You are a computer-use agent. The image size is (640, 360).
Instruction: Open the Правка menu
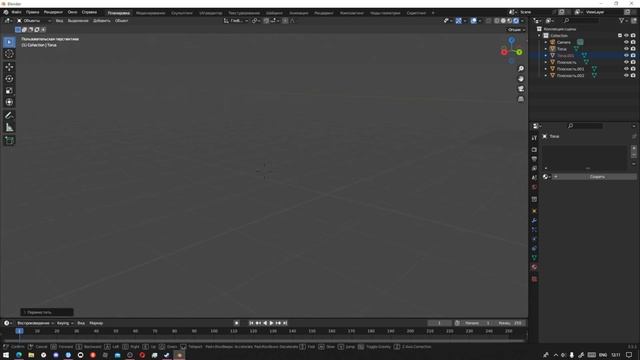pos(33,12)
